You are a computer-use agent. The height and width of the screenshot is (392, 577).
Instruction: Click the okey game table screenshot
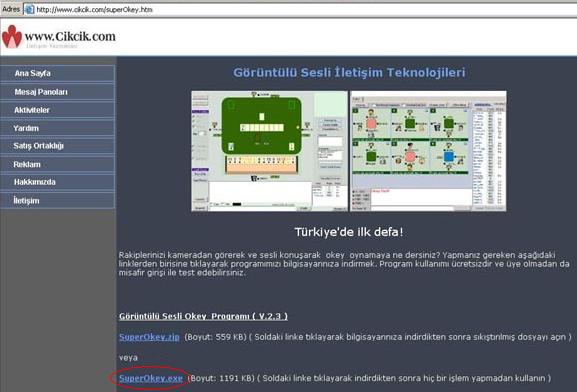[269, 151]
